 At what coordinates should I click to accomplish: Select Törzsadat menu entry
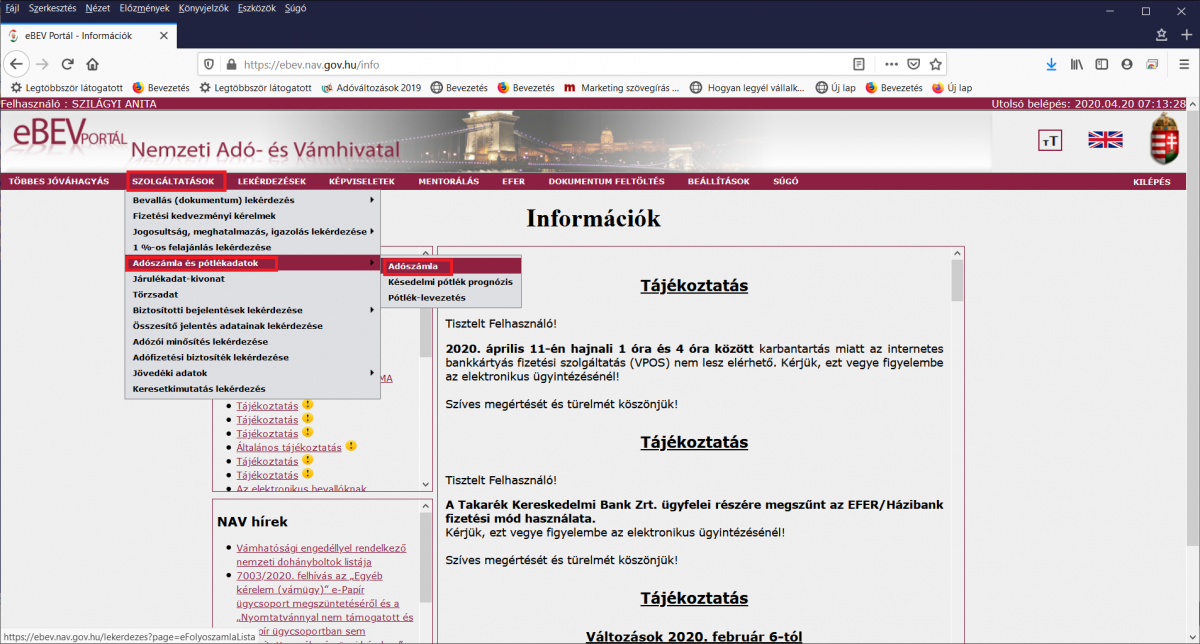click(252, 295)
